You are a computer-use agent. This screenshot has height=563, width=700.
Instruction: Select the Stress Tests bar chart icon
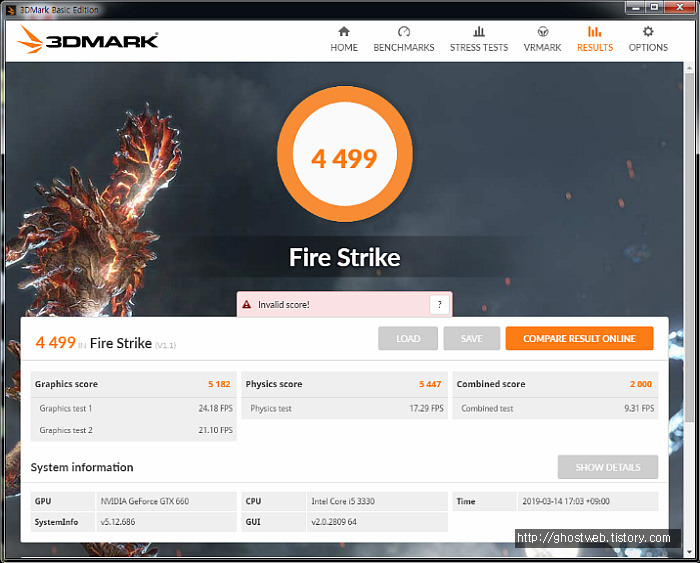coord(479,31)
